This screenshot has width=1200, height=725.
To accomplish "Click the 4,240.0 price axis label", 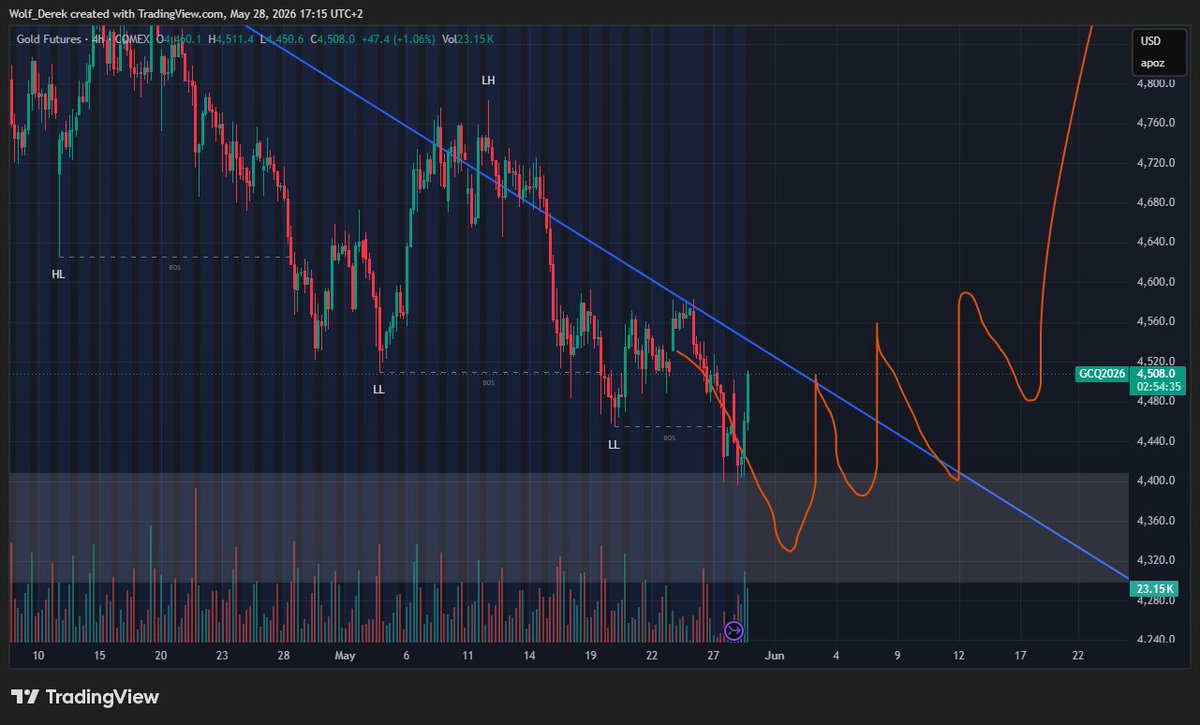I will coord(1156,640).
